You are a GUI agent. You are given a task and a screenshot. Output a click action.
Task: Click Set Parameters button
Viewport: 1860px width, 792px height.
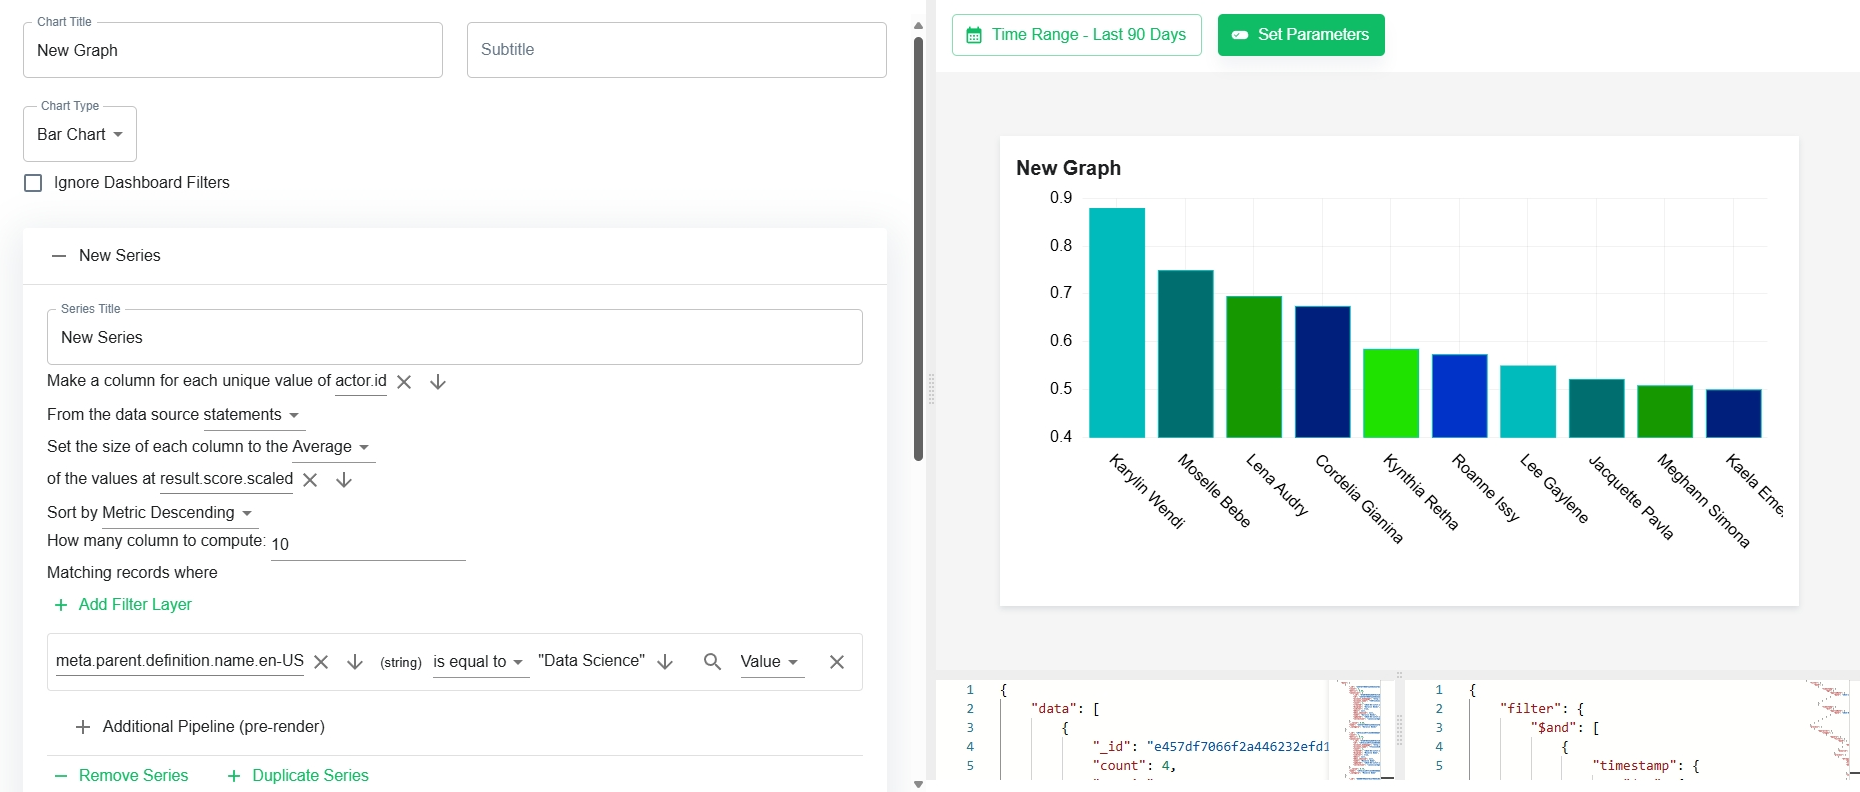(1301, 35)
